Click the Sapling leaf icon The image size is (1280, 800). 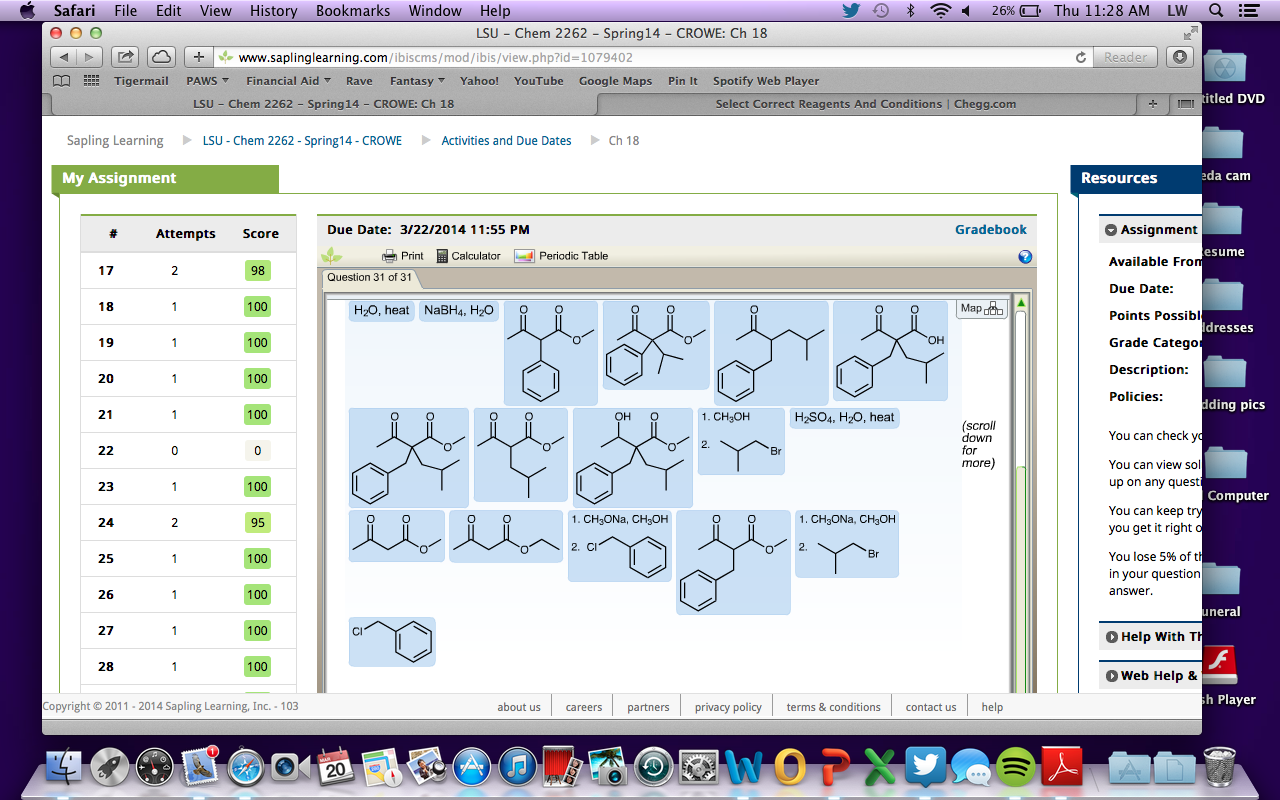pyautogui.click(x=331, y=256)
